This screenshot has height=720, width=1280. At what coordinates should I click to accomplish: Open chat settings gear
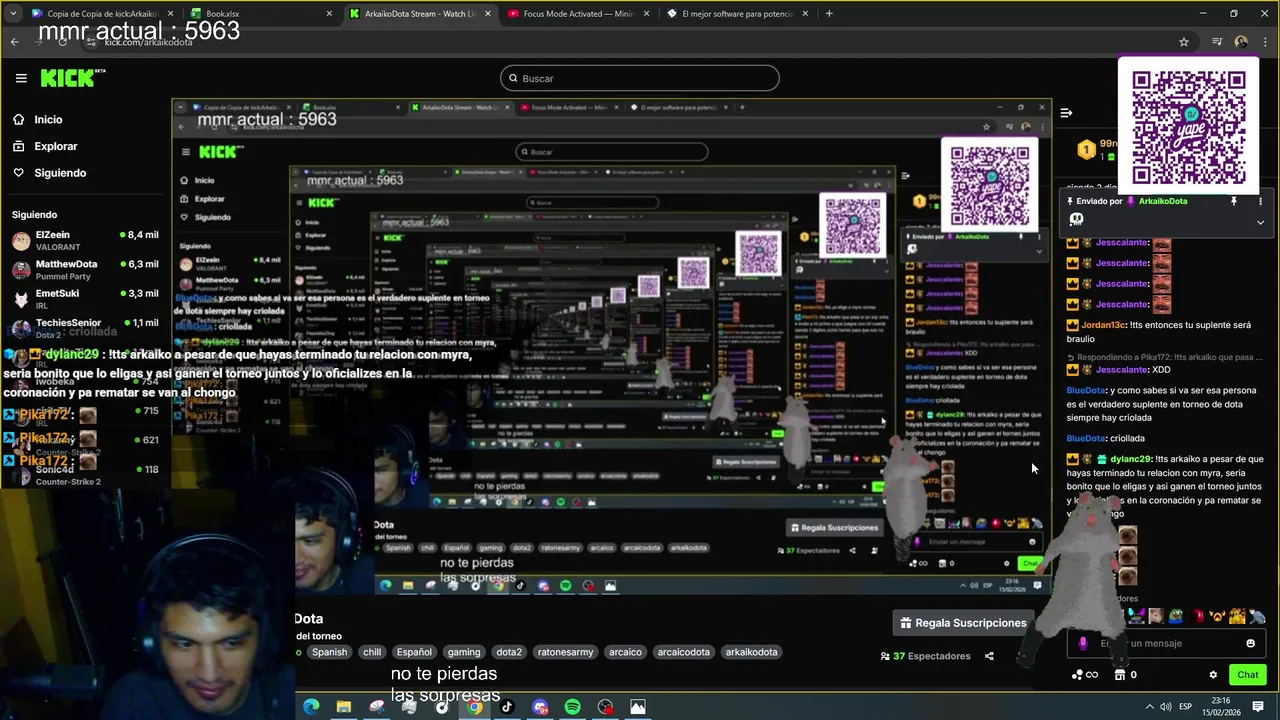point(1213,675)
